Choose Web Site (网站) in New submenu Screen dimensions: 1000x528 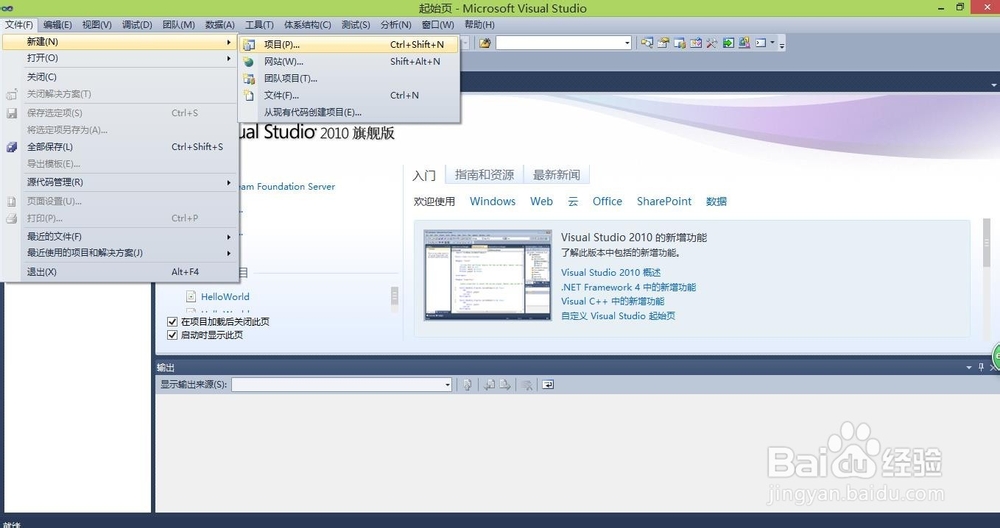point(349,62)
